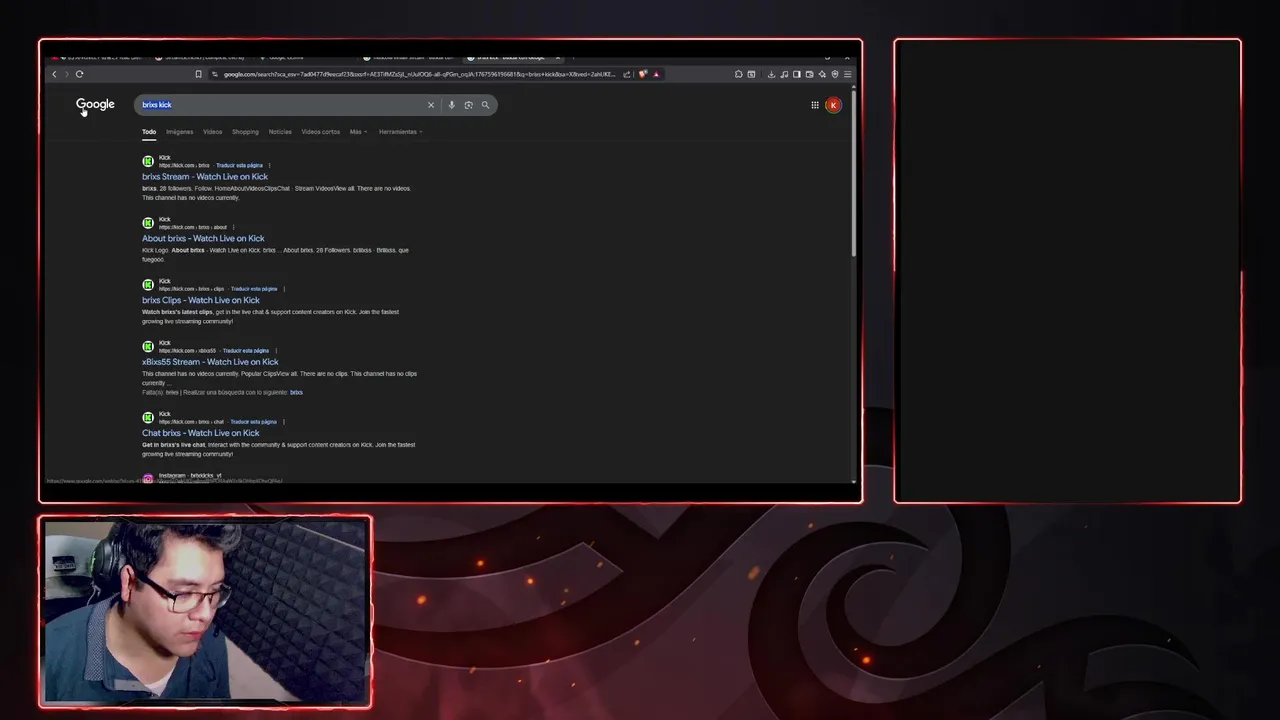Click the Kick favicon beside xBixs55 Stream result
The width and height of the screenshot is (1280, 720).
[x=148, y=346]
